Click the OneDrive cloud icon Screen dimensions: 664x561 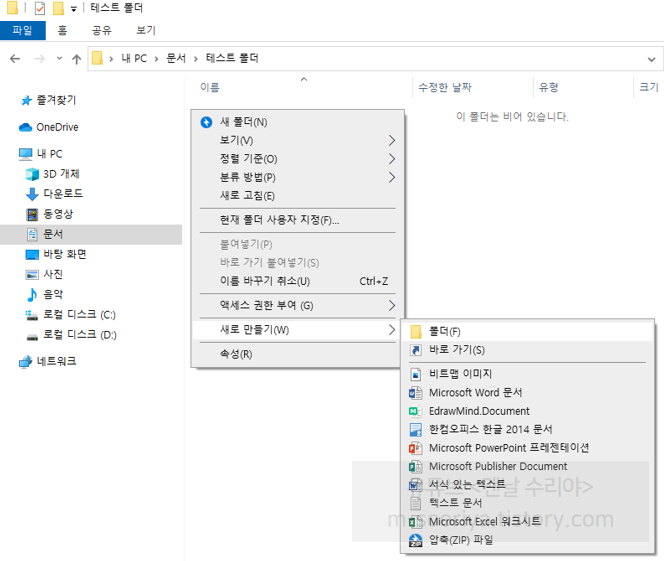(x=25, y=127)
